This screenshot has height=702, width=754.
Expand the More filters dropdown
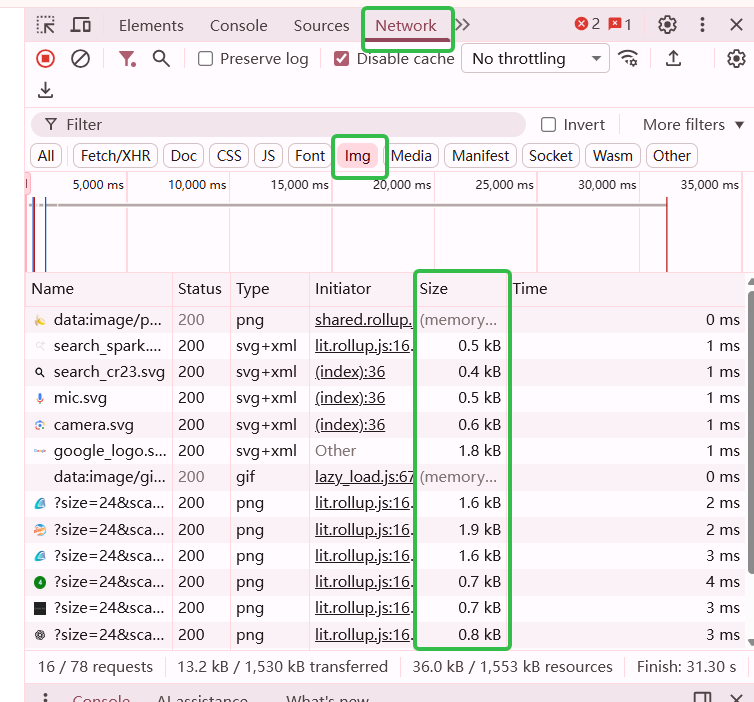click(x=692, y=125)
